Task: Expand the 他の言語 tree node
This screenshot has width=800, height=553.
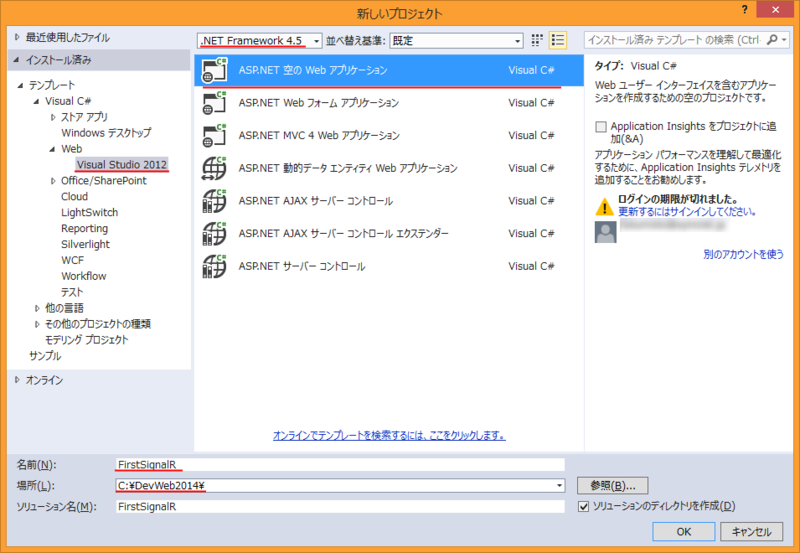Action: click(37, 308)
